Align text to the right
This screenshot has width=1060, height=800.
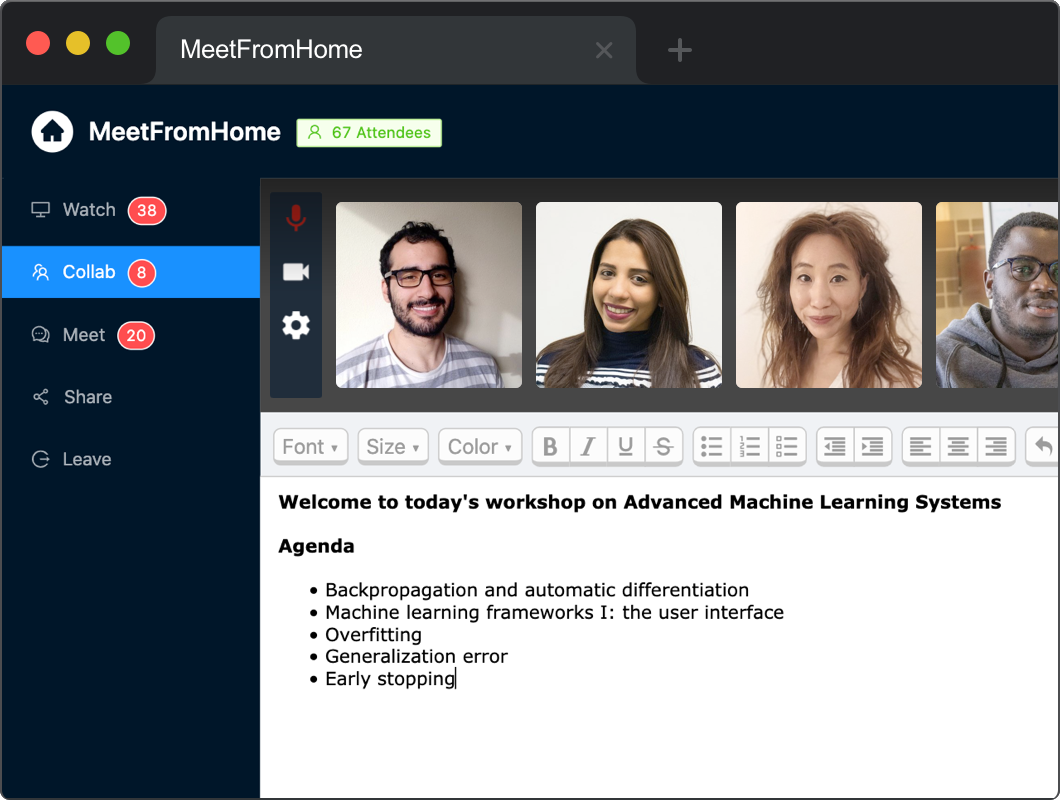[x=996, y=446]
